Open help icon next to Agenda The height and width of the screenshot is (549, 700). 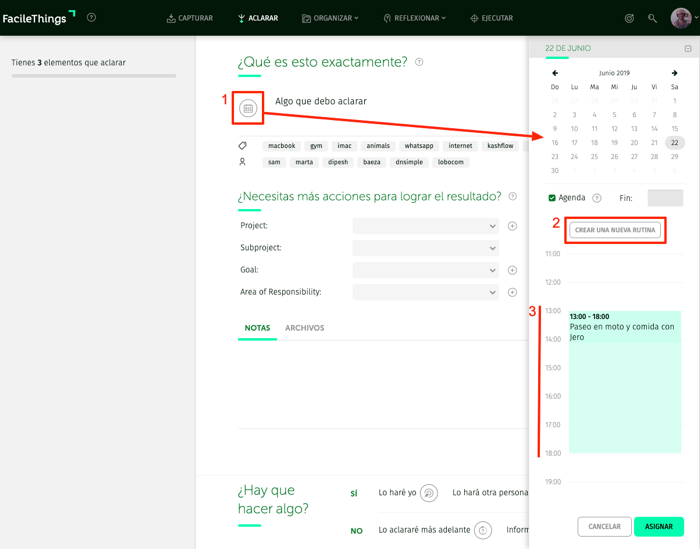click(597, 198)
